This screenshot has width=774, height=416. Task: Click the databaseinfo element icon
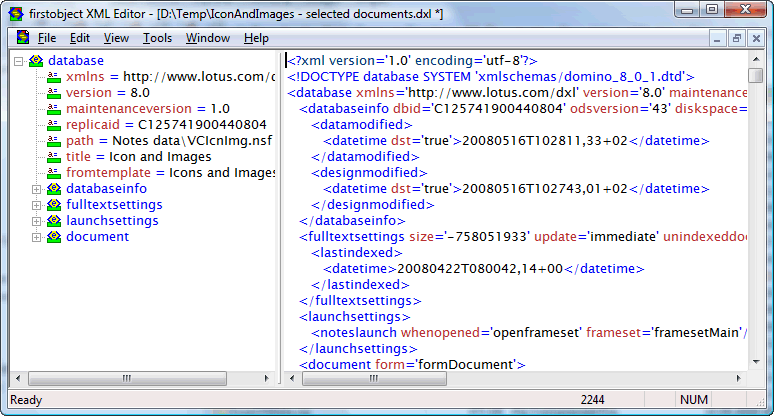pyautogui.click(x=54, y=189)
